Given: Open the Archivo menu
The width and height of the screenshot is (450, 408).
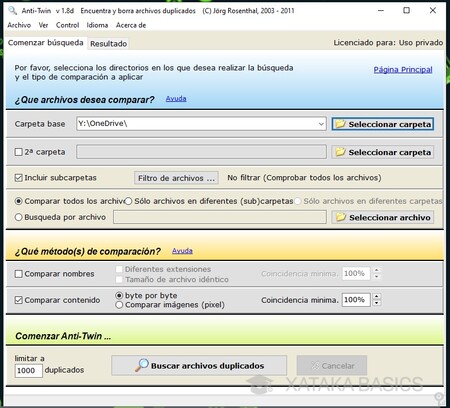Looking at the screenshot, I should pyautogui.click(x=19, y=25).
